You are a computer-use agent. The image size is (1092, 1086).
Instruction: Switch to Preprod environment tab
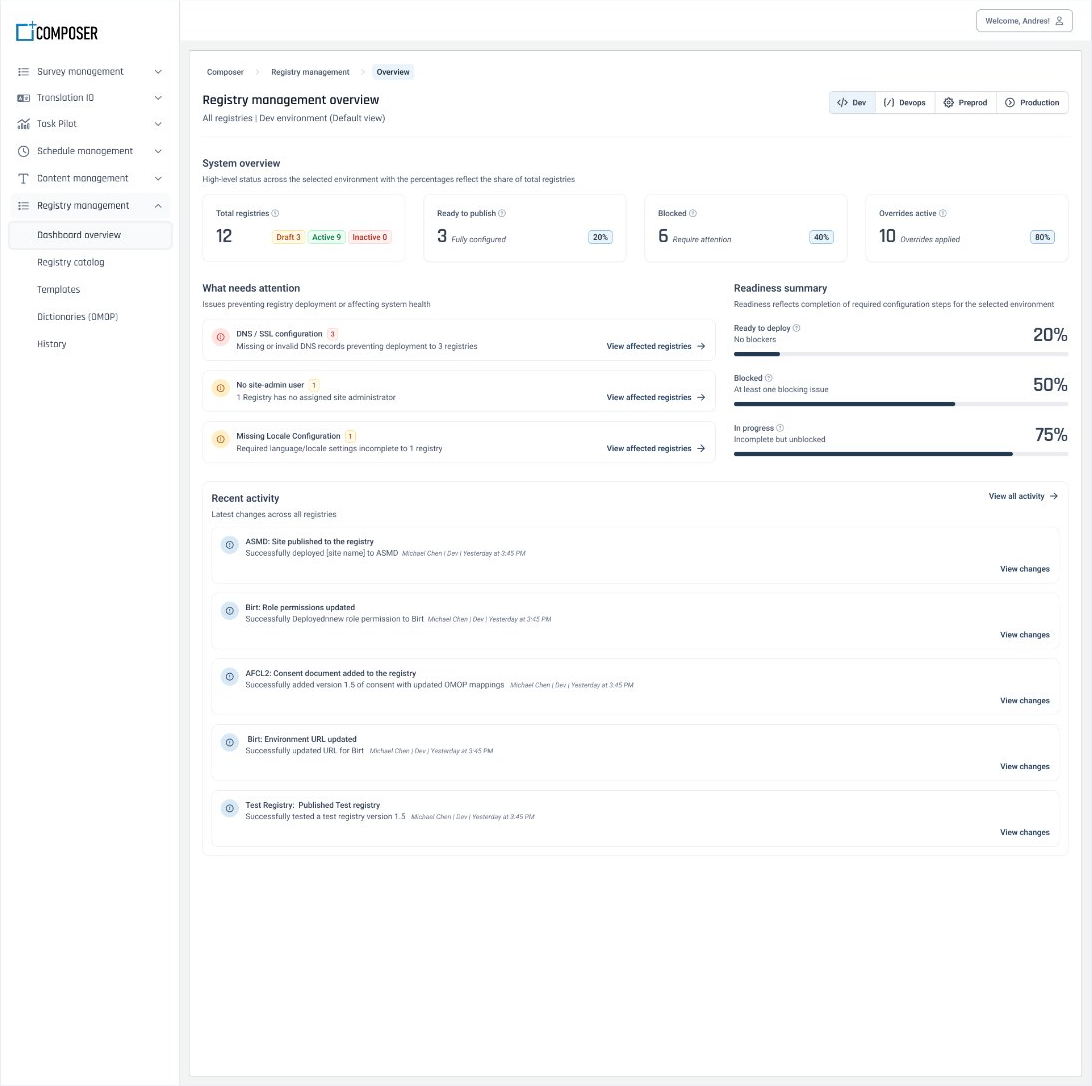[x=965, y=102]
